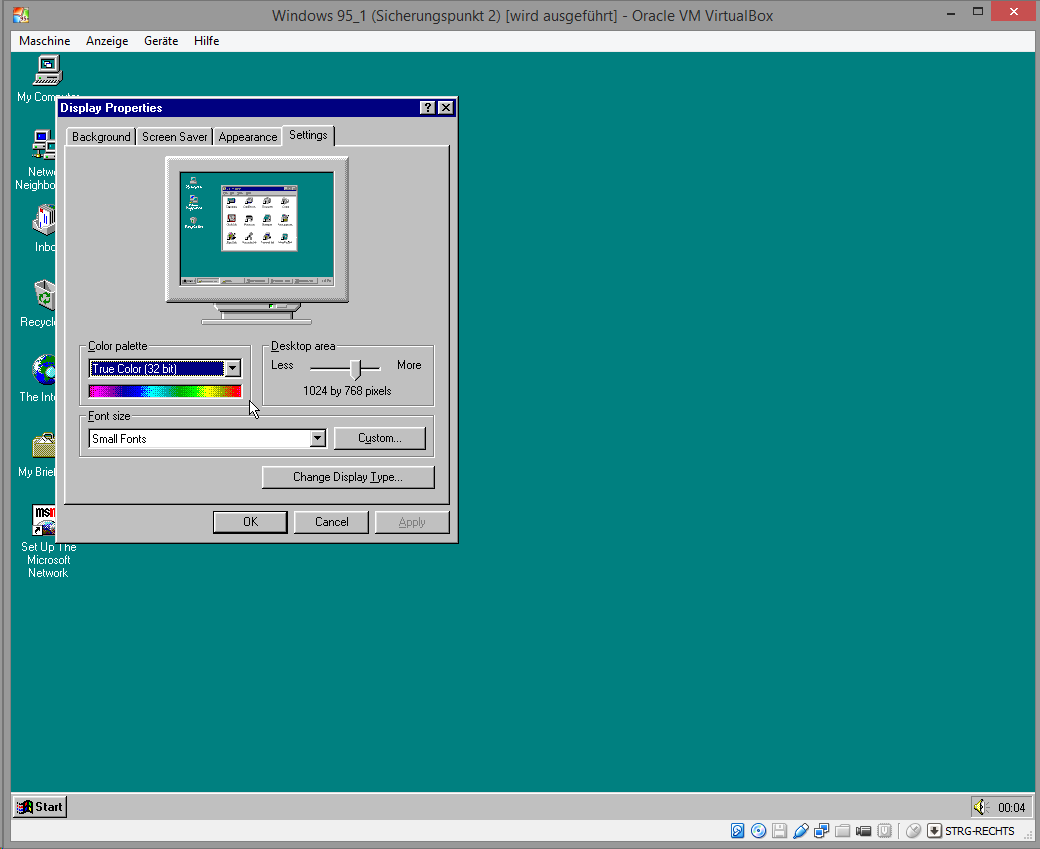Click the Display Properties help question-mark button

[428, 107]
